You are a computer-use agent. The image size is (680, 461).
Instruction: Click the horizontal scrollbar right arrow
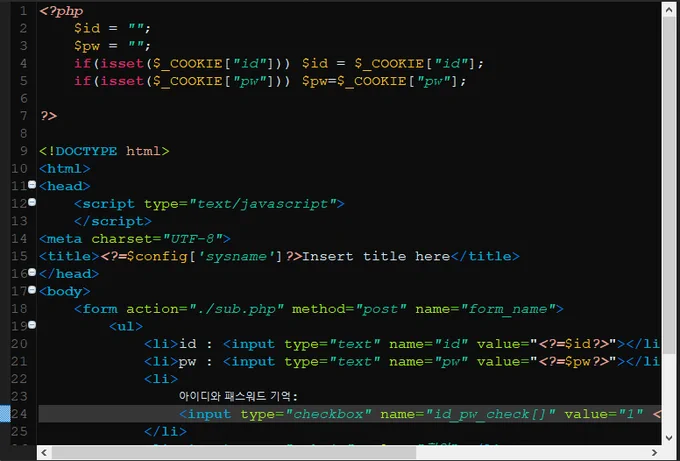[654, 453]
